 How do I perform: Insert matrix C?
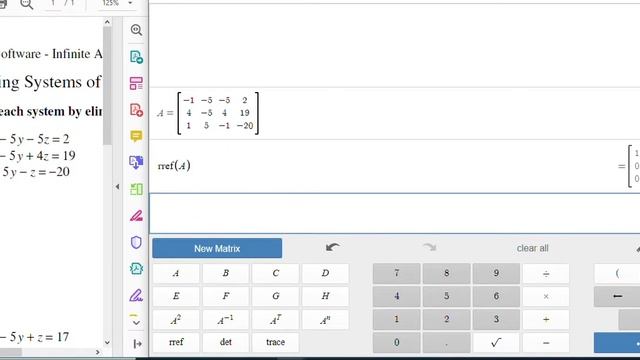pyautogui.click(x=276, y=273)
